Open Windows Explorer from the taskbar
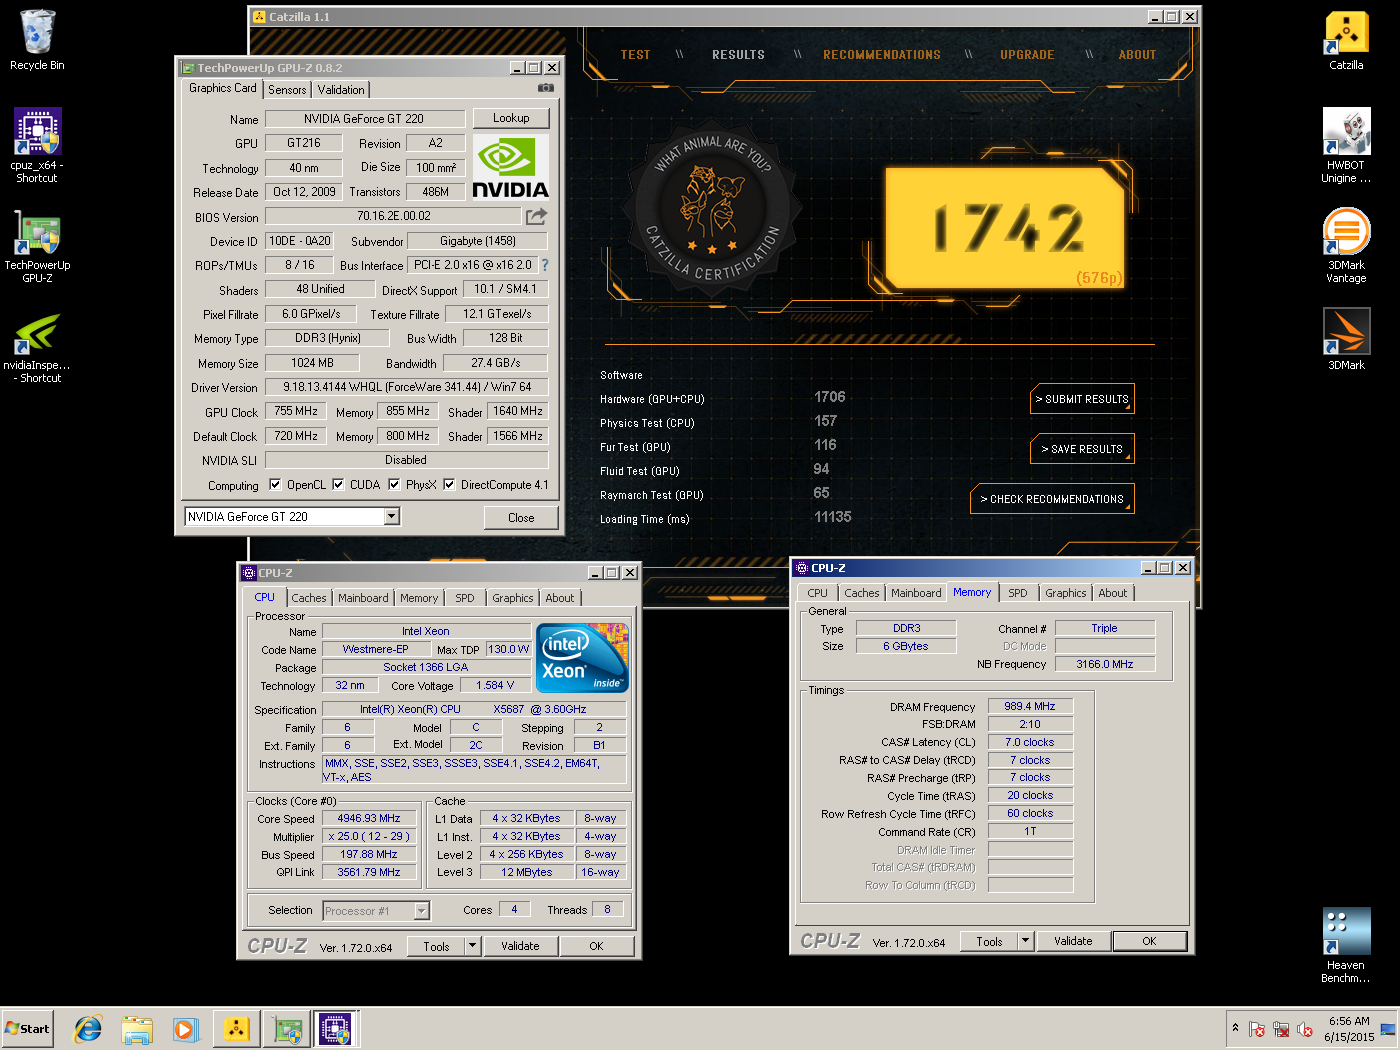 pyautogui.click(x=137, y=1028)
